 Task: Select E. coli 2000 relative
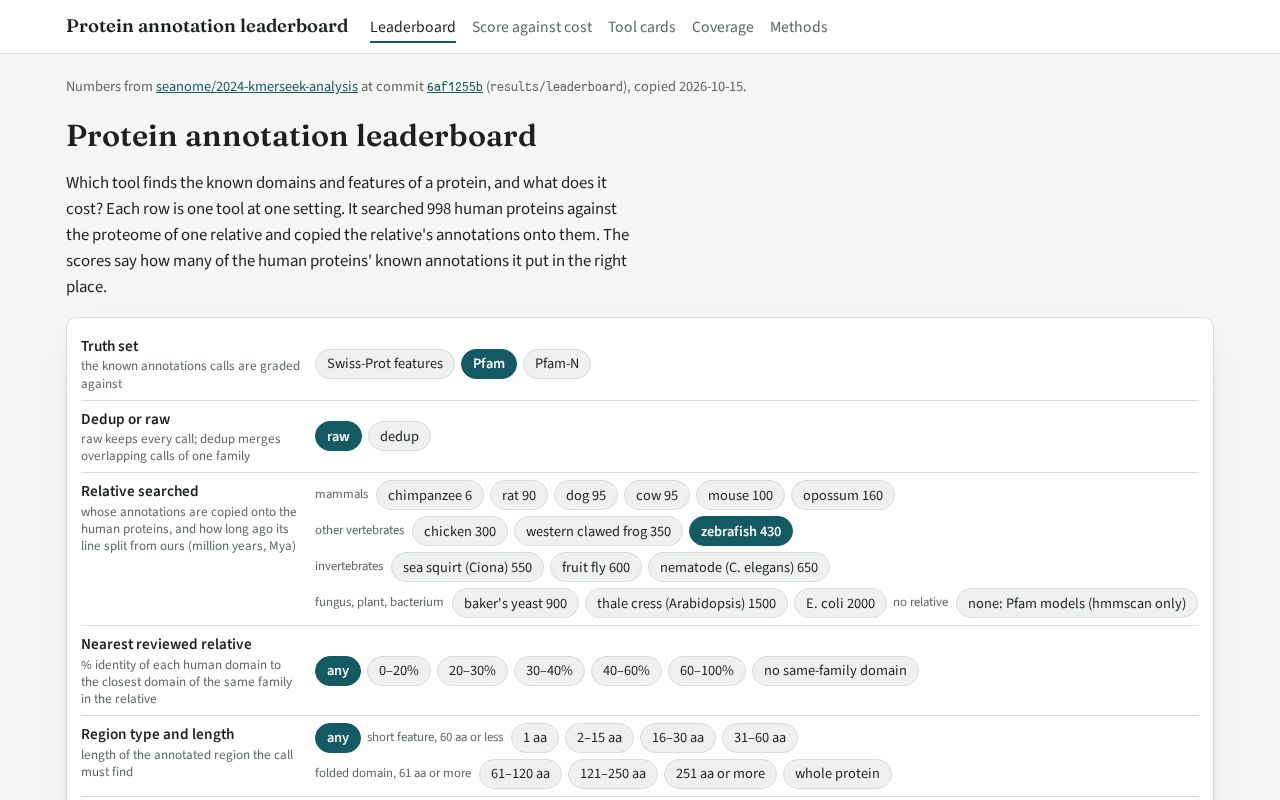tap(840, 603)
